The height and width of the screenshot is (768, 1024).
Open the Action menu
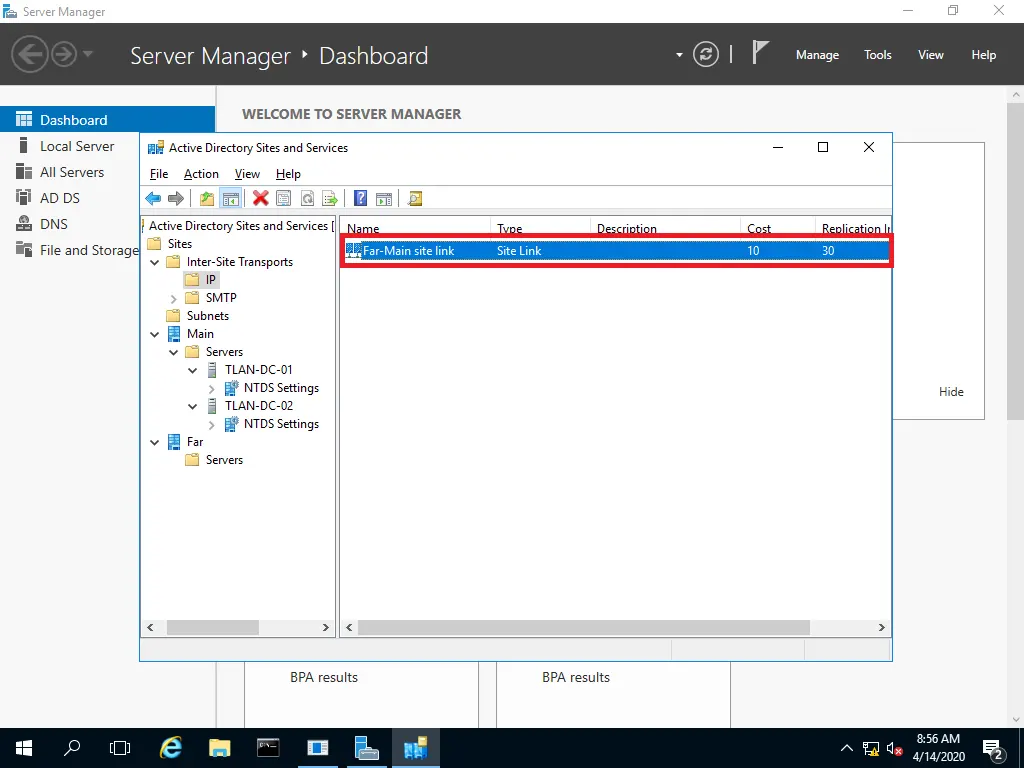point(201,174)
